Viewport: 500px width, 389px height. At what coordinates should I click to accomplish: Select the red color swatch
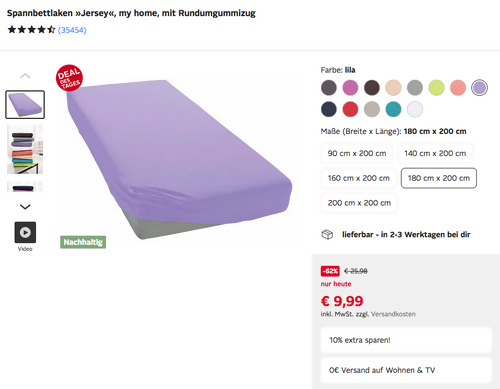pyautogui.click(x=350, y=109)
